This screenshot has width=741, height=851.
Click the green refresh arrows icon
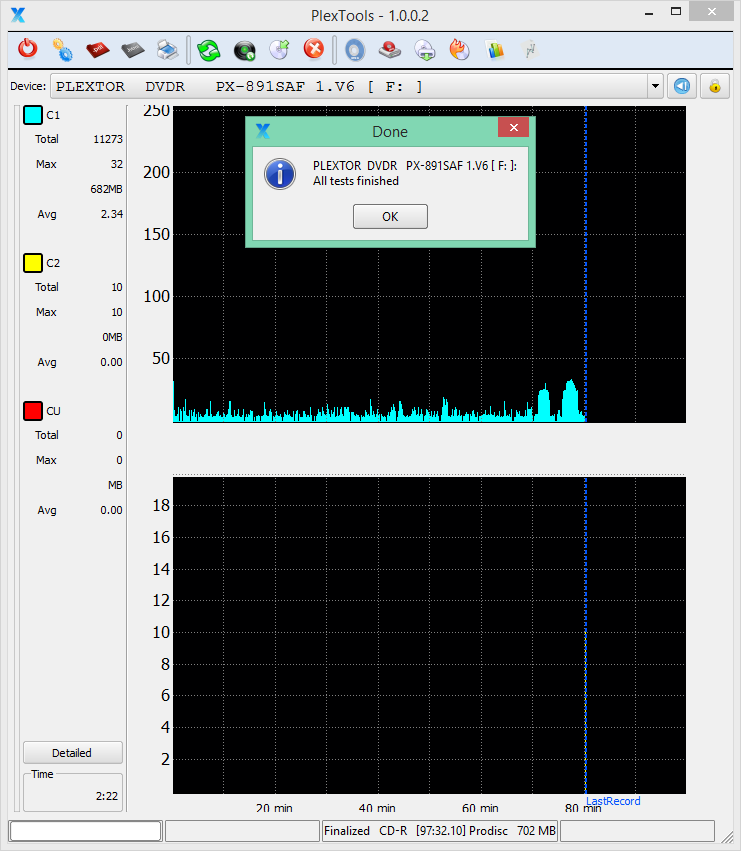pos(208,50)
